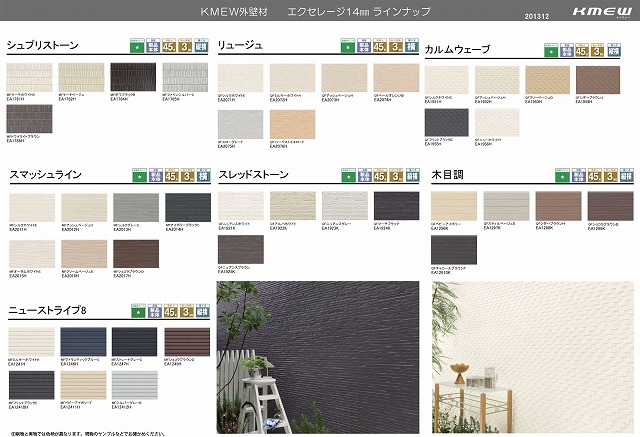Open the white textured wall photo with table
This screenshot has height=437, width=640.
[533, 357]
